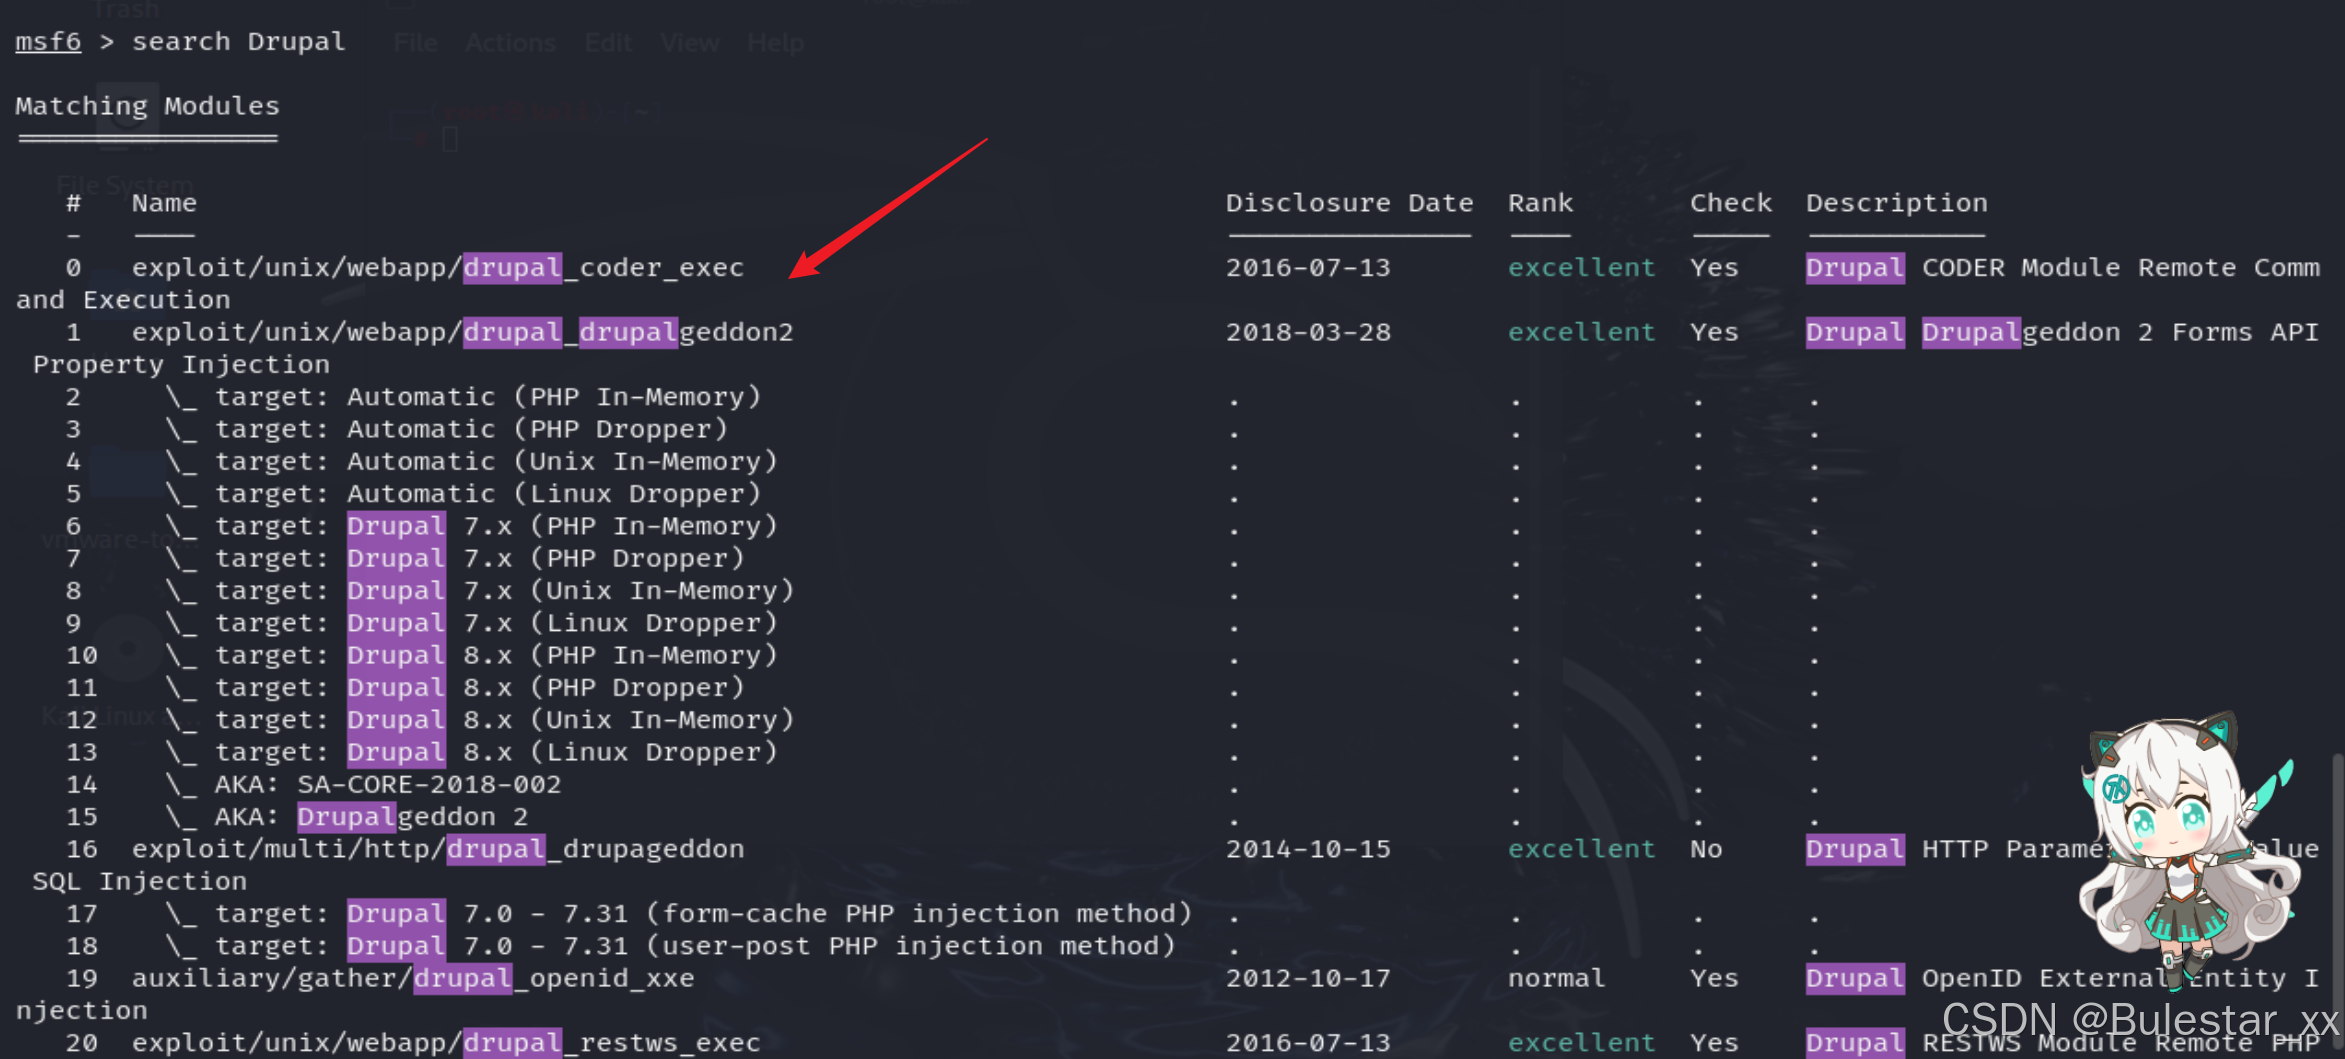Click 'excellent' rank in drupal_coder_exec row
The height and width of the screenshot is (1059, 2345).
[x=1581, y=268]
